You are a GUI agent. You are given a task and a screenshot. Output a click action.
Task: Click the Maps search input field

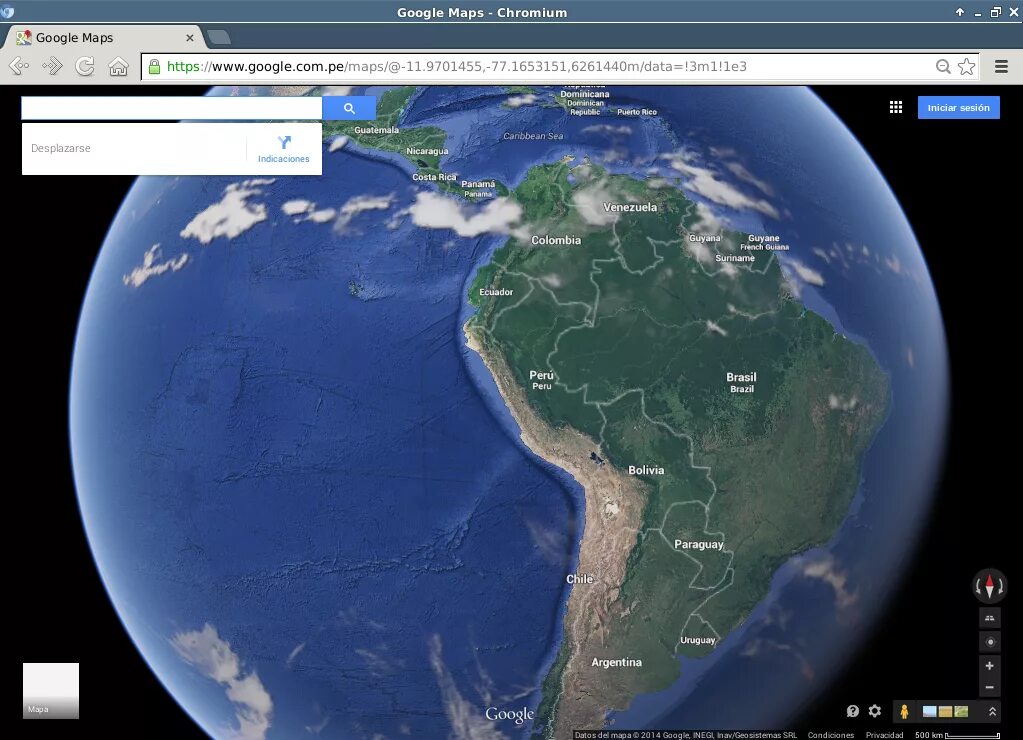[172, 108]
